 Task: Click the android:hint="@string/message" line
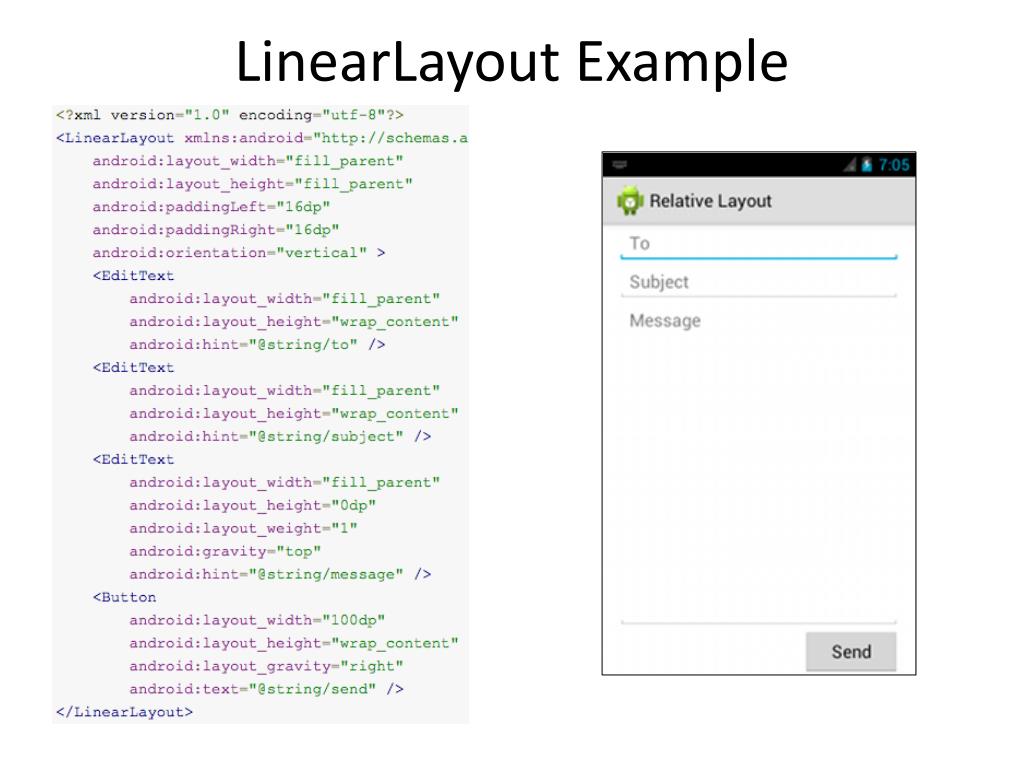(280, 574)
